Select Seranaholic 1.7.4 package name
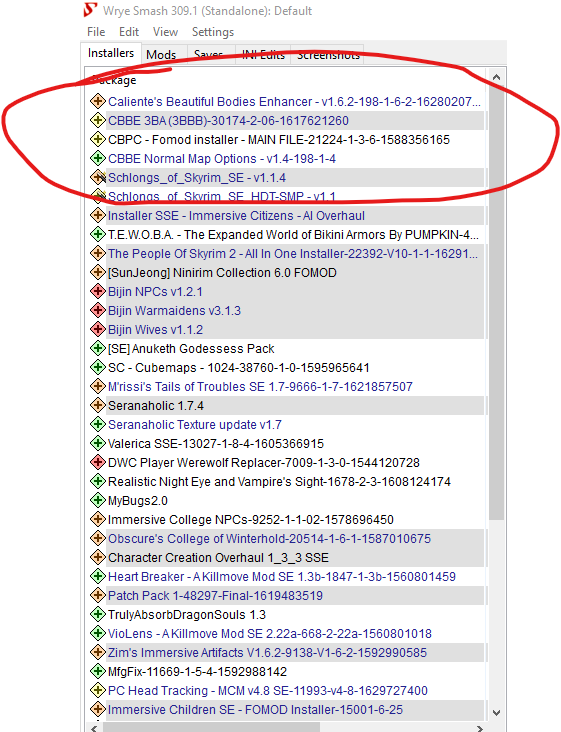Viewport: 561px width, 732px height. point(155,406)
